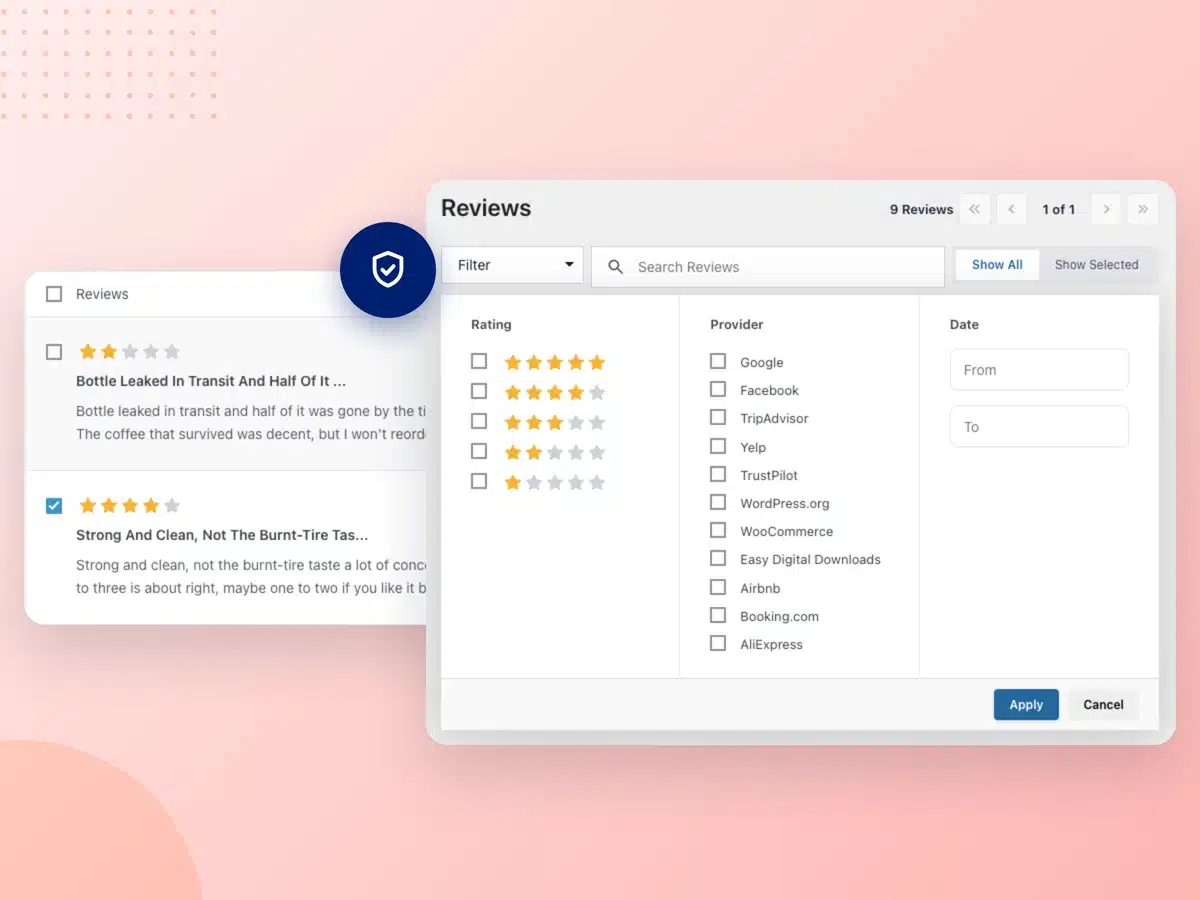Select the Bottle Leaked In Transit review checkbox
This screenshot has width=1200, height=900.
54,352
